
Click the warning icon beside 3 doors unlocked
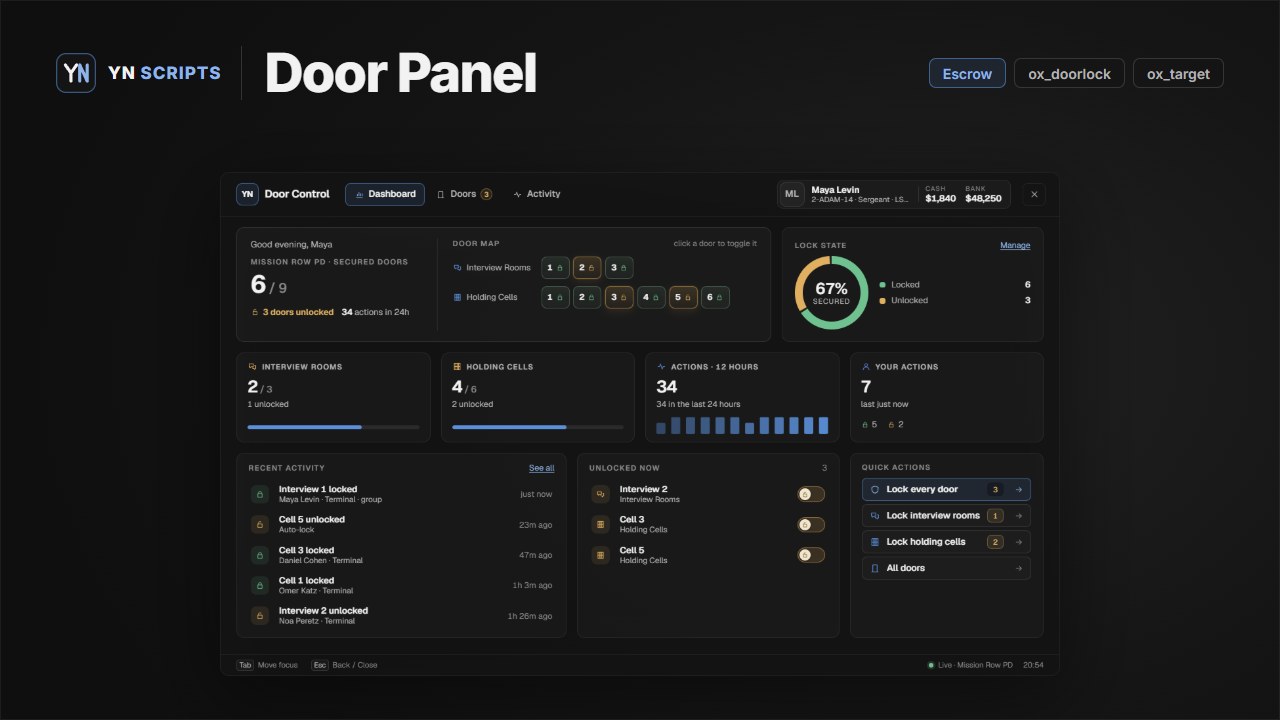[255, 312]
